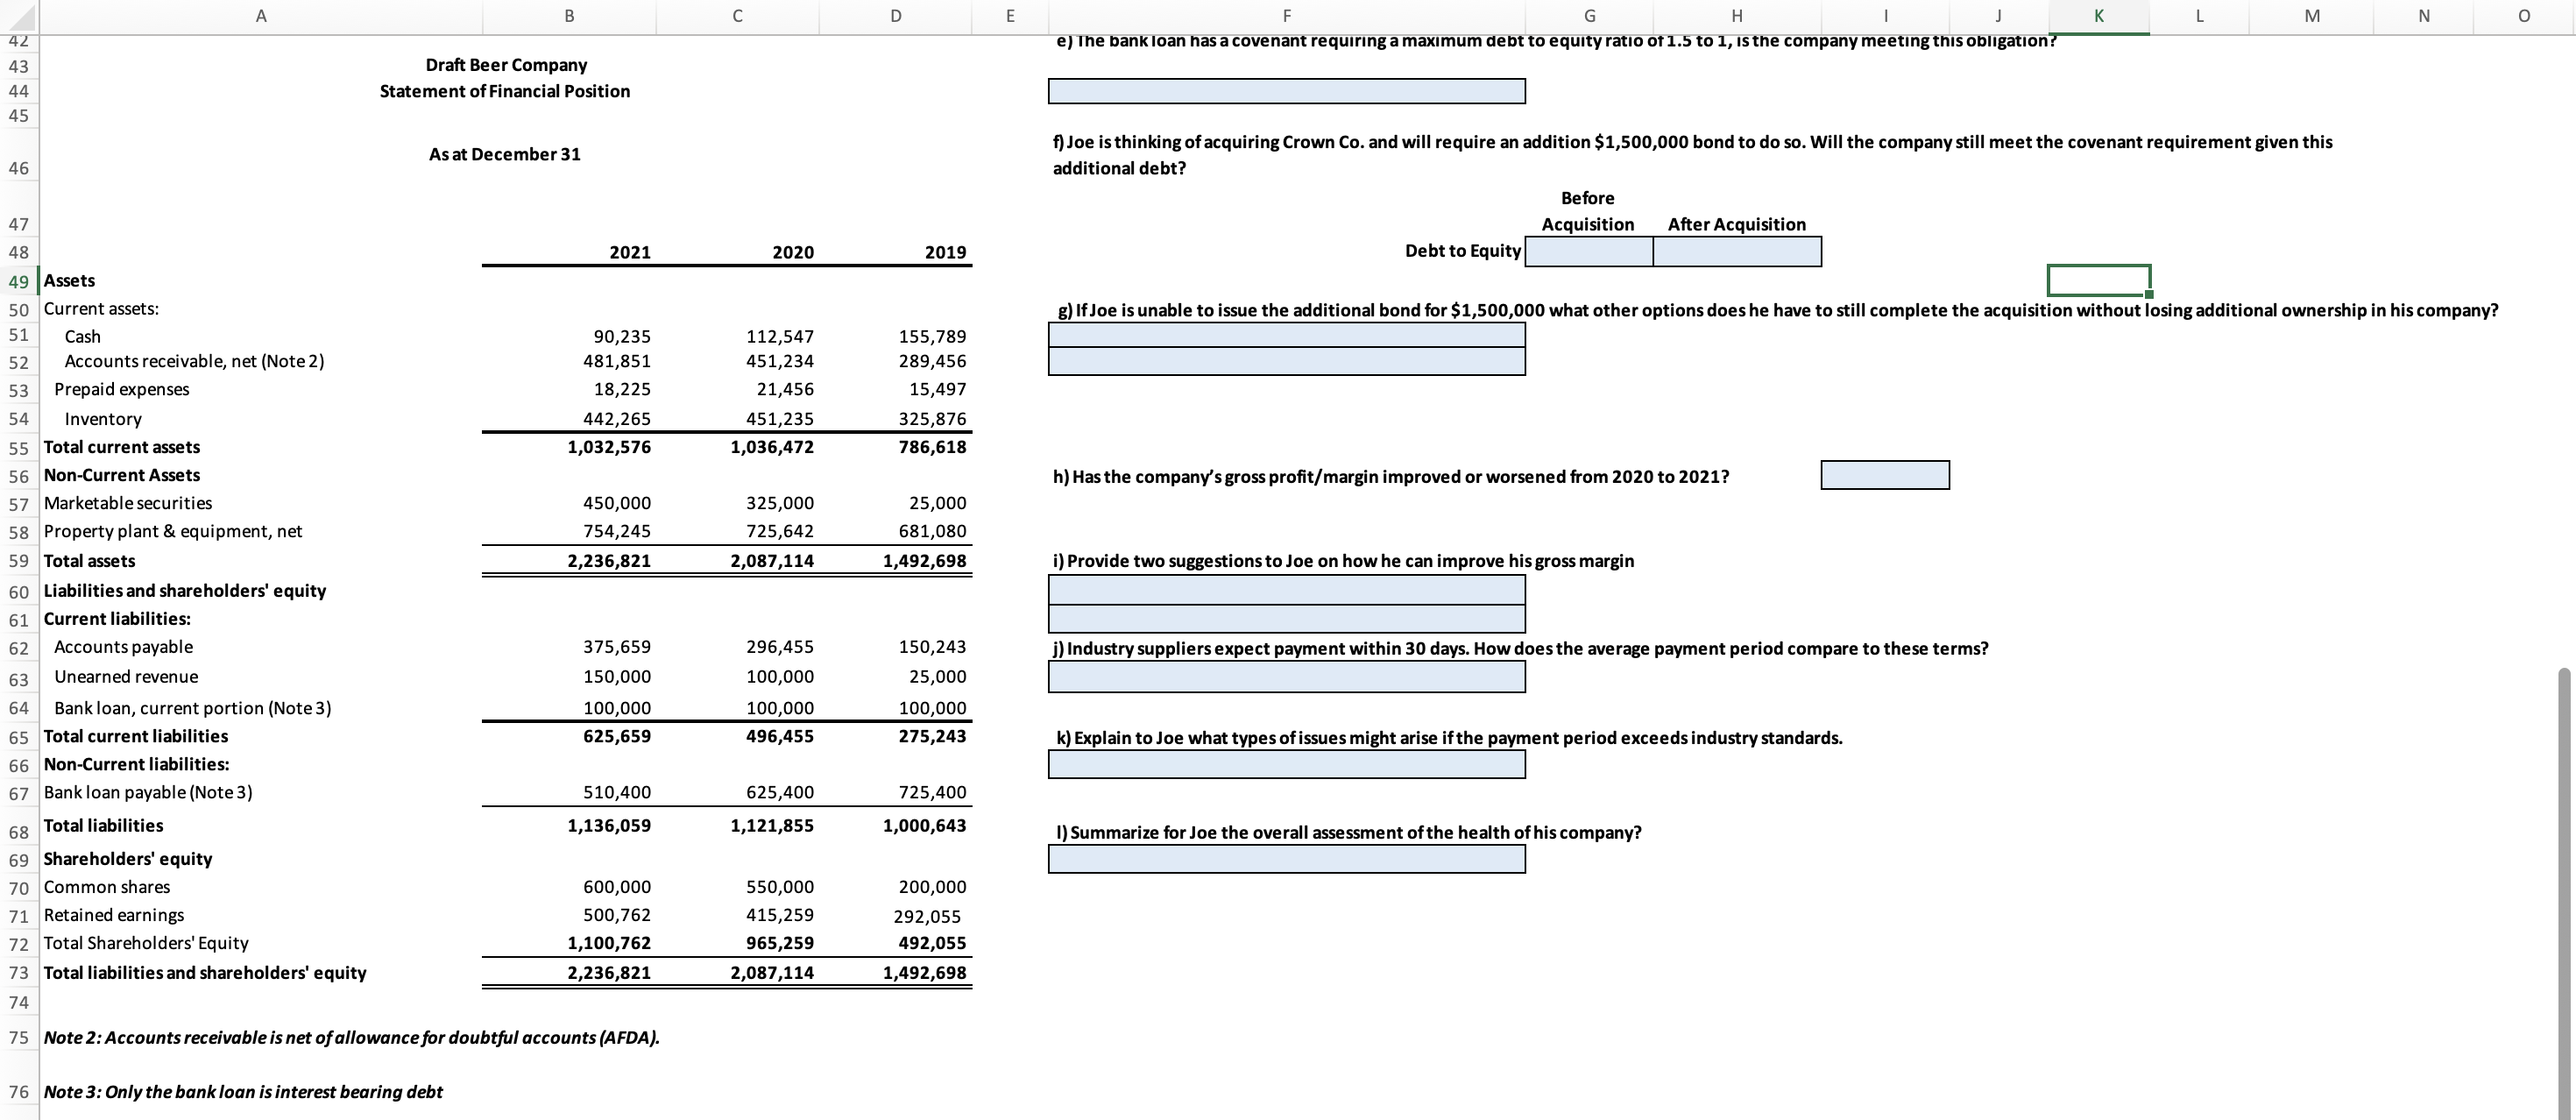This screenshot has width=2576, height=1120.
Task: Click the answer box for question h
Action: tap(1885, 475)
